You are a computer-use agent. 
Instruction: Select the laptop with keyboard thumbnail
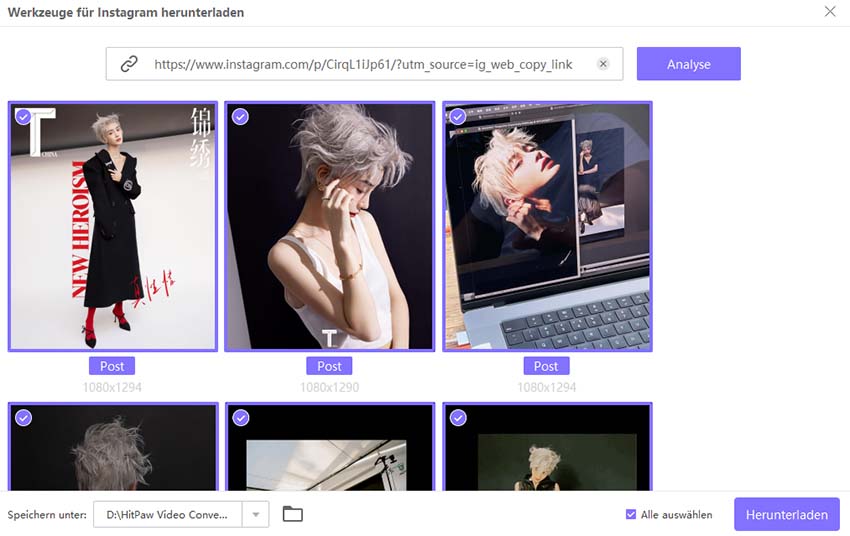coord(547,227)
